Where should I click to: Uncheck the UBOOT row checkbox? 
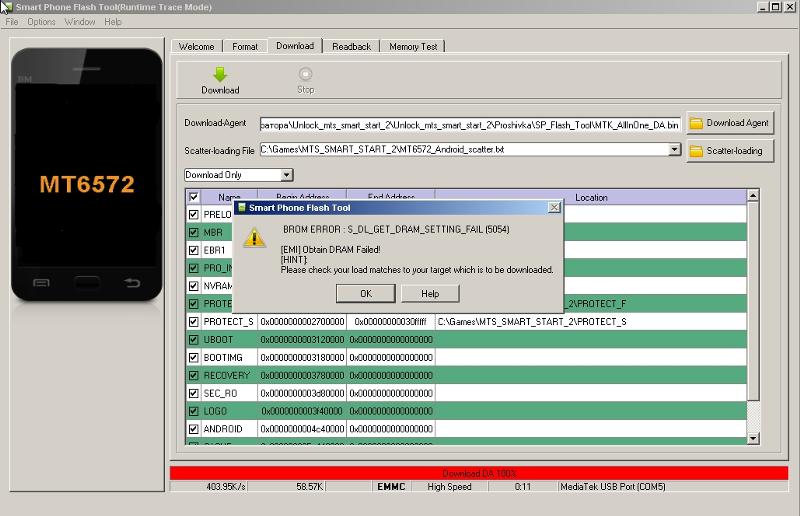(193, 339)
